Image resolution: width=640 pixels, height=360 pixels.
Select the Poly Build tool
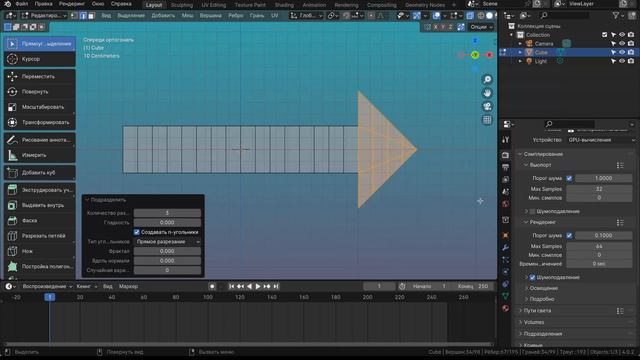point(40,267)
